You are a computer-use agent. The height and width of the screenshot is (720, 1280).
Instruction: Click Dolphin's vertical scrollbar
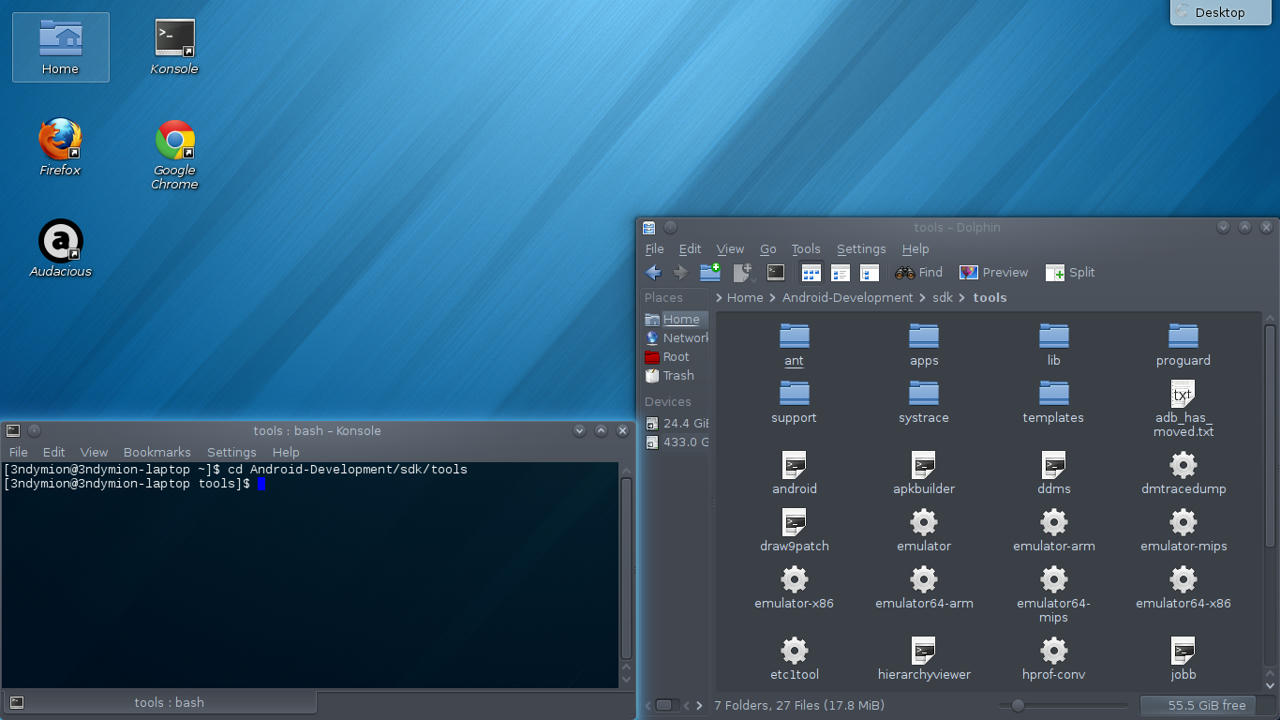click(1270, 435)
